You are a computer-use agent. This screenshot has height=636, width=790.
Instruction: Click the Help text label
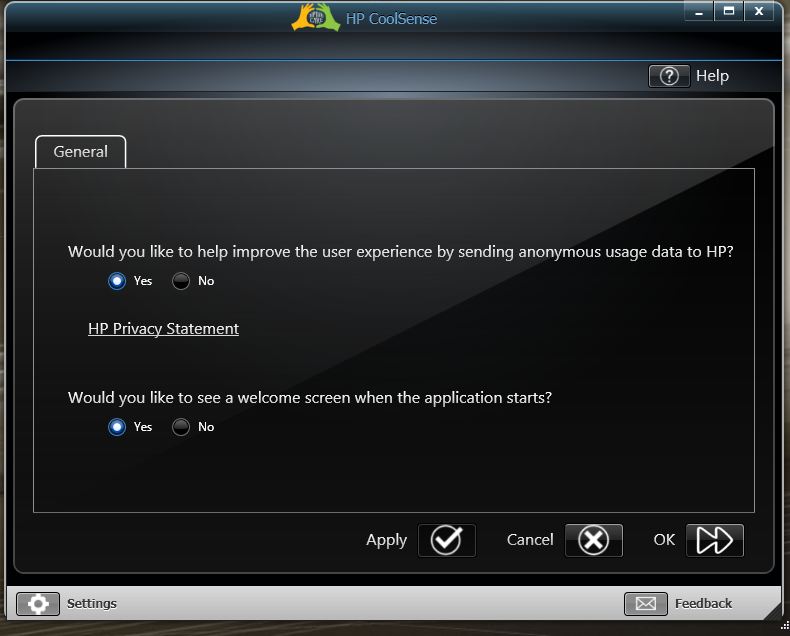coord(712,76)
